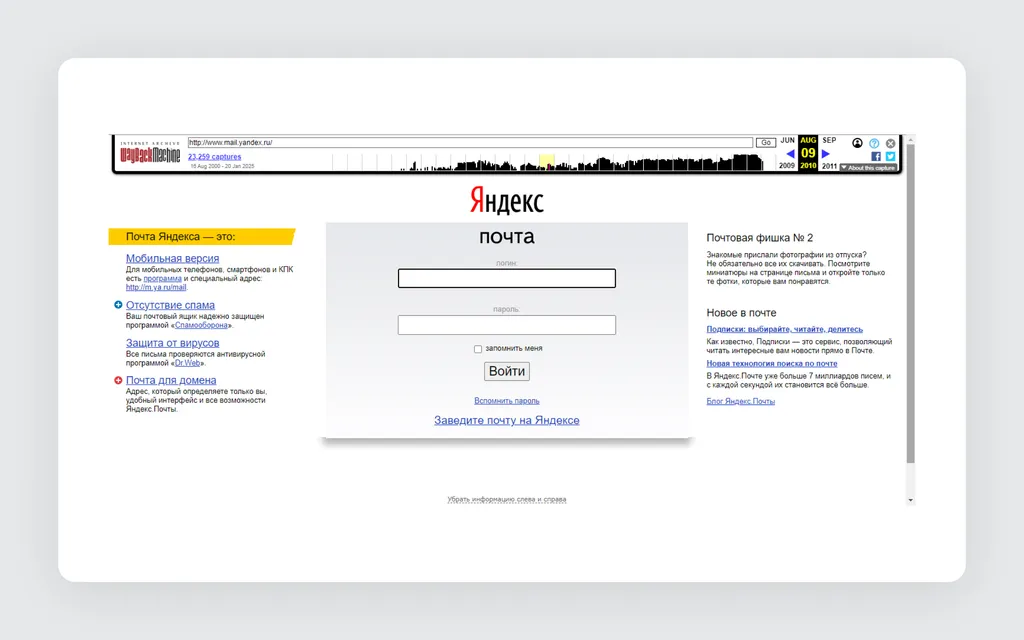Click the red plus icon beside Почта для домена
The height and width of the screenshot is (640, 1024).
[118, 380]
